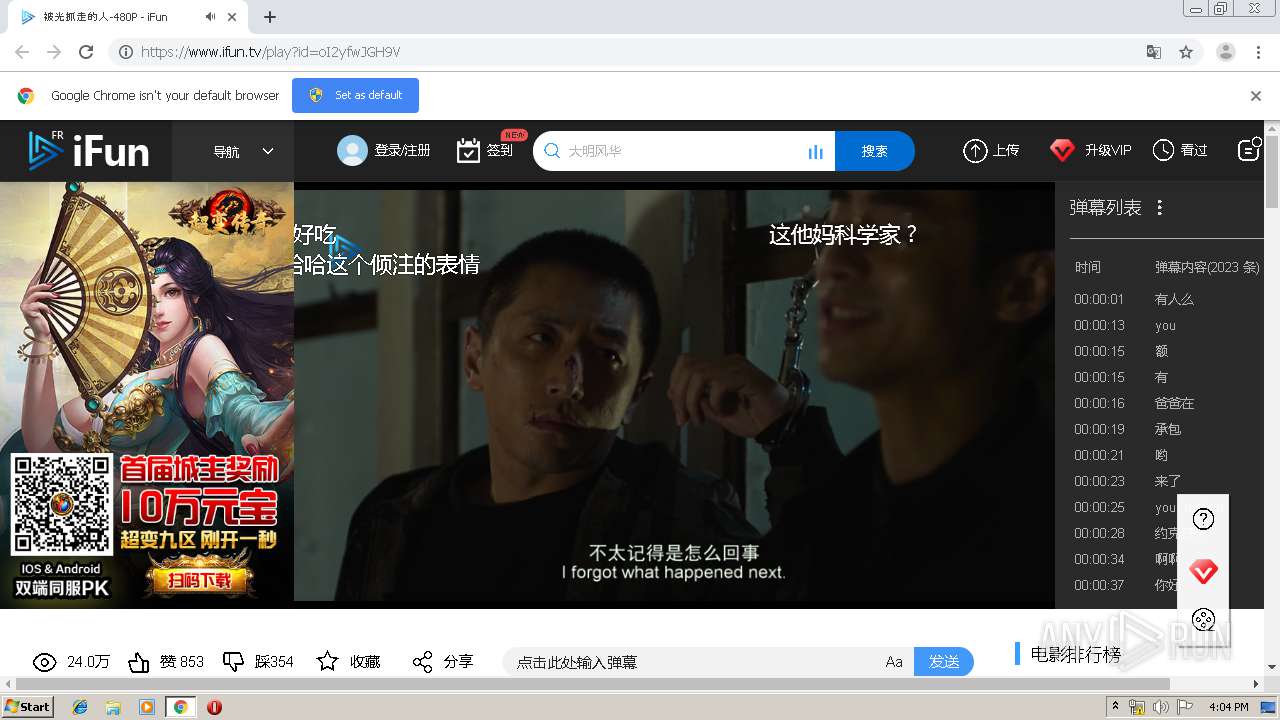1280x720 pixels.
Task: Click the translate page icon
Action: [x=1154, y=52]
